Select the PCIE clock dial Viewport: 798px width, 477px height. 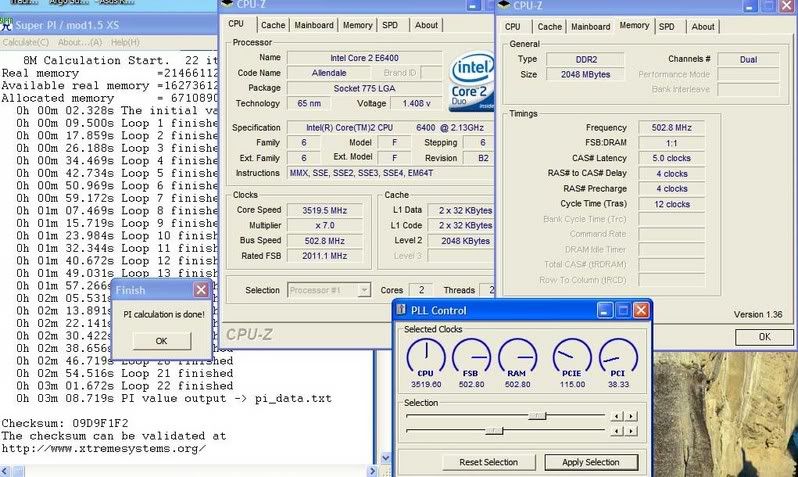click(572, 358)
